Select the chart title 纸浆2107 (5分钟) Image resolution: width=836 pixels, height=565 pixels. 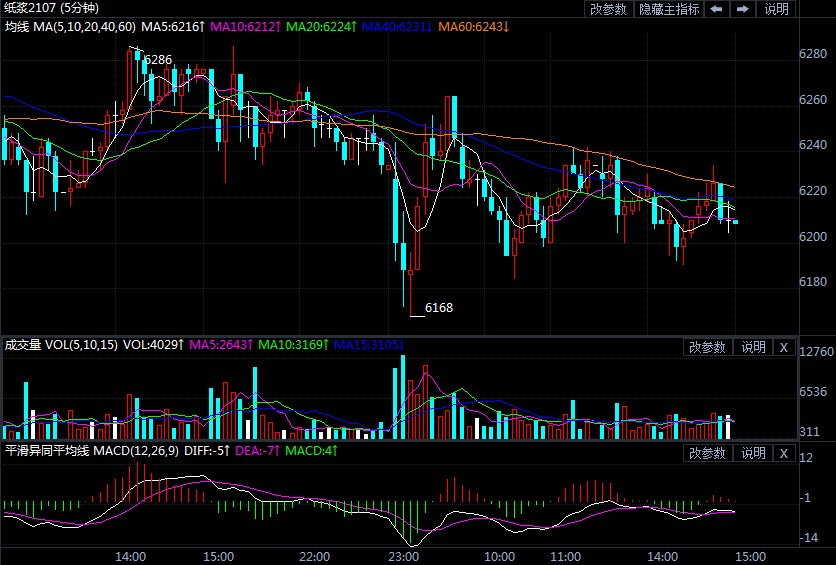click(51, 8)
